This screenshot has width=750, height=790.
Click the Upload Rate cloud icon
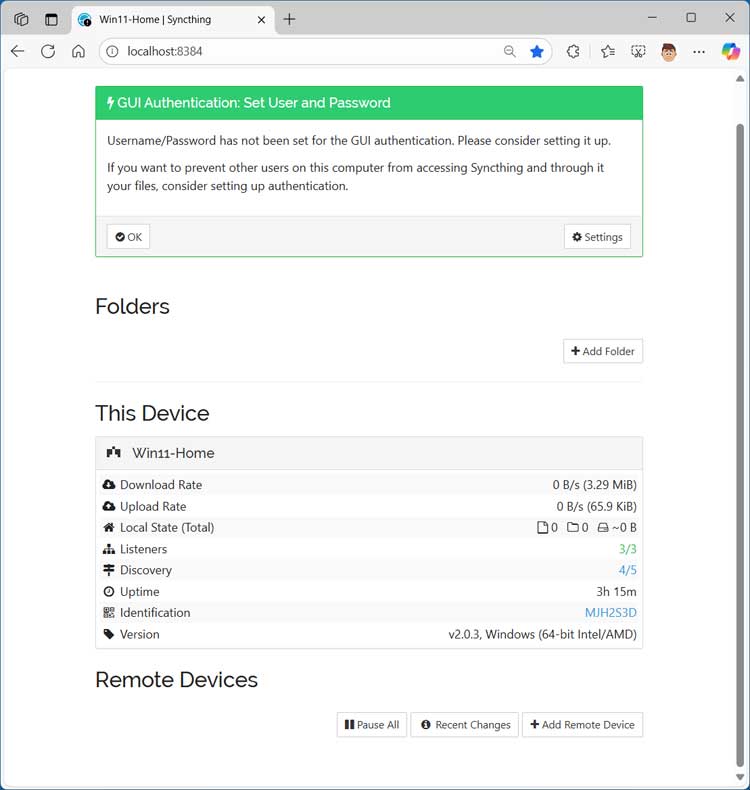109,506
